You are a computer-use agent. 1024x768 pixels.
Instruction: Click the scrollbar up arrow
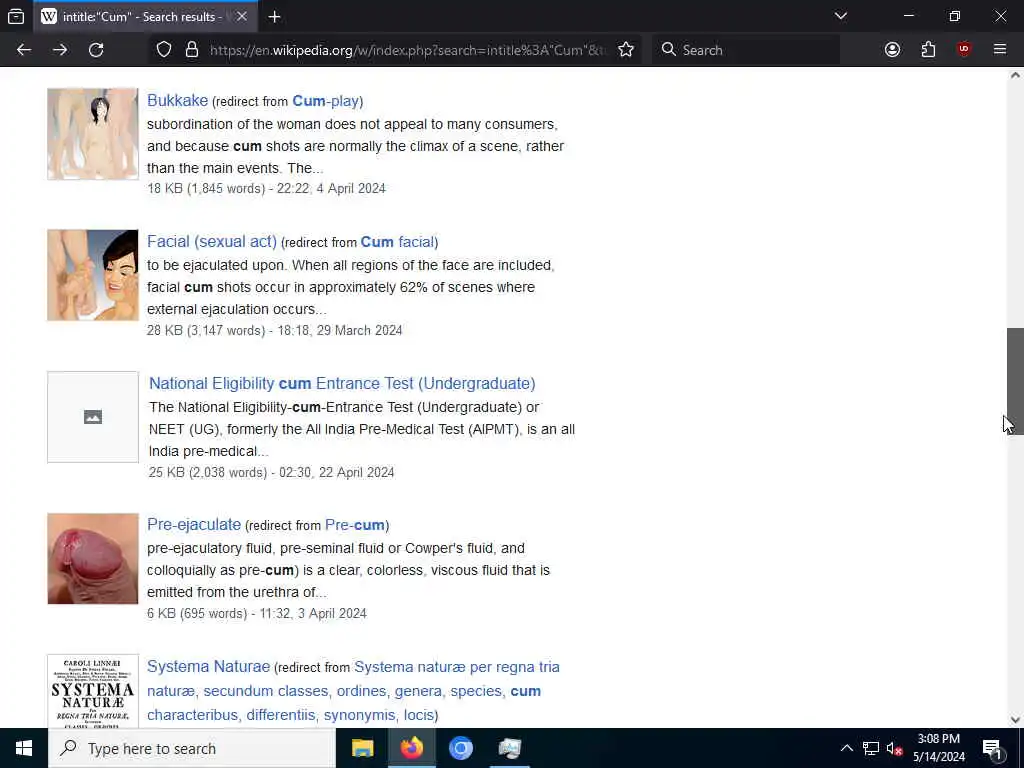pos(1015,75)
